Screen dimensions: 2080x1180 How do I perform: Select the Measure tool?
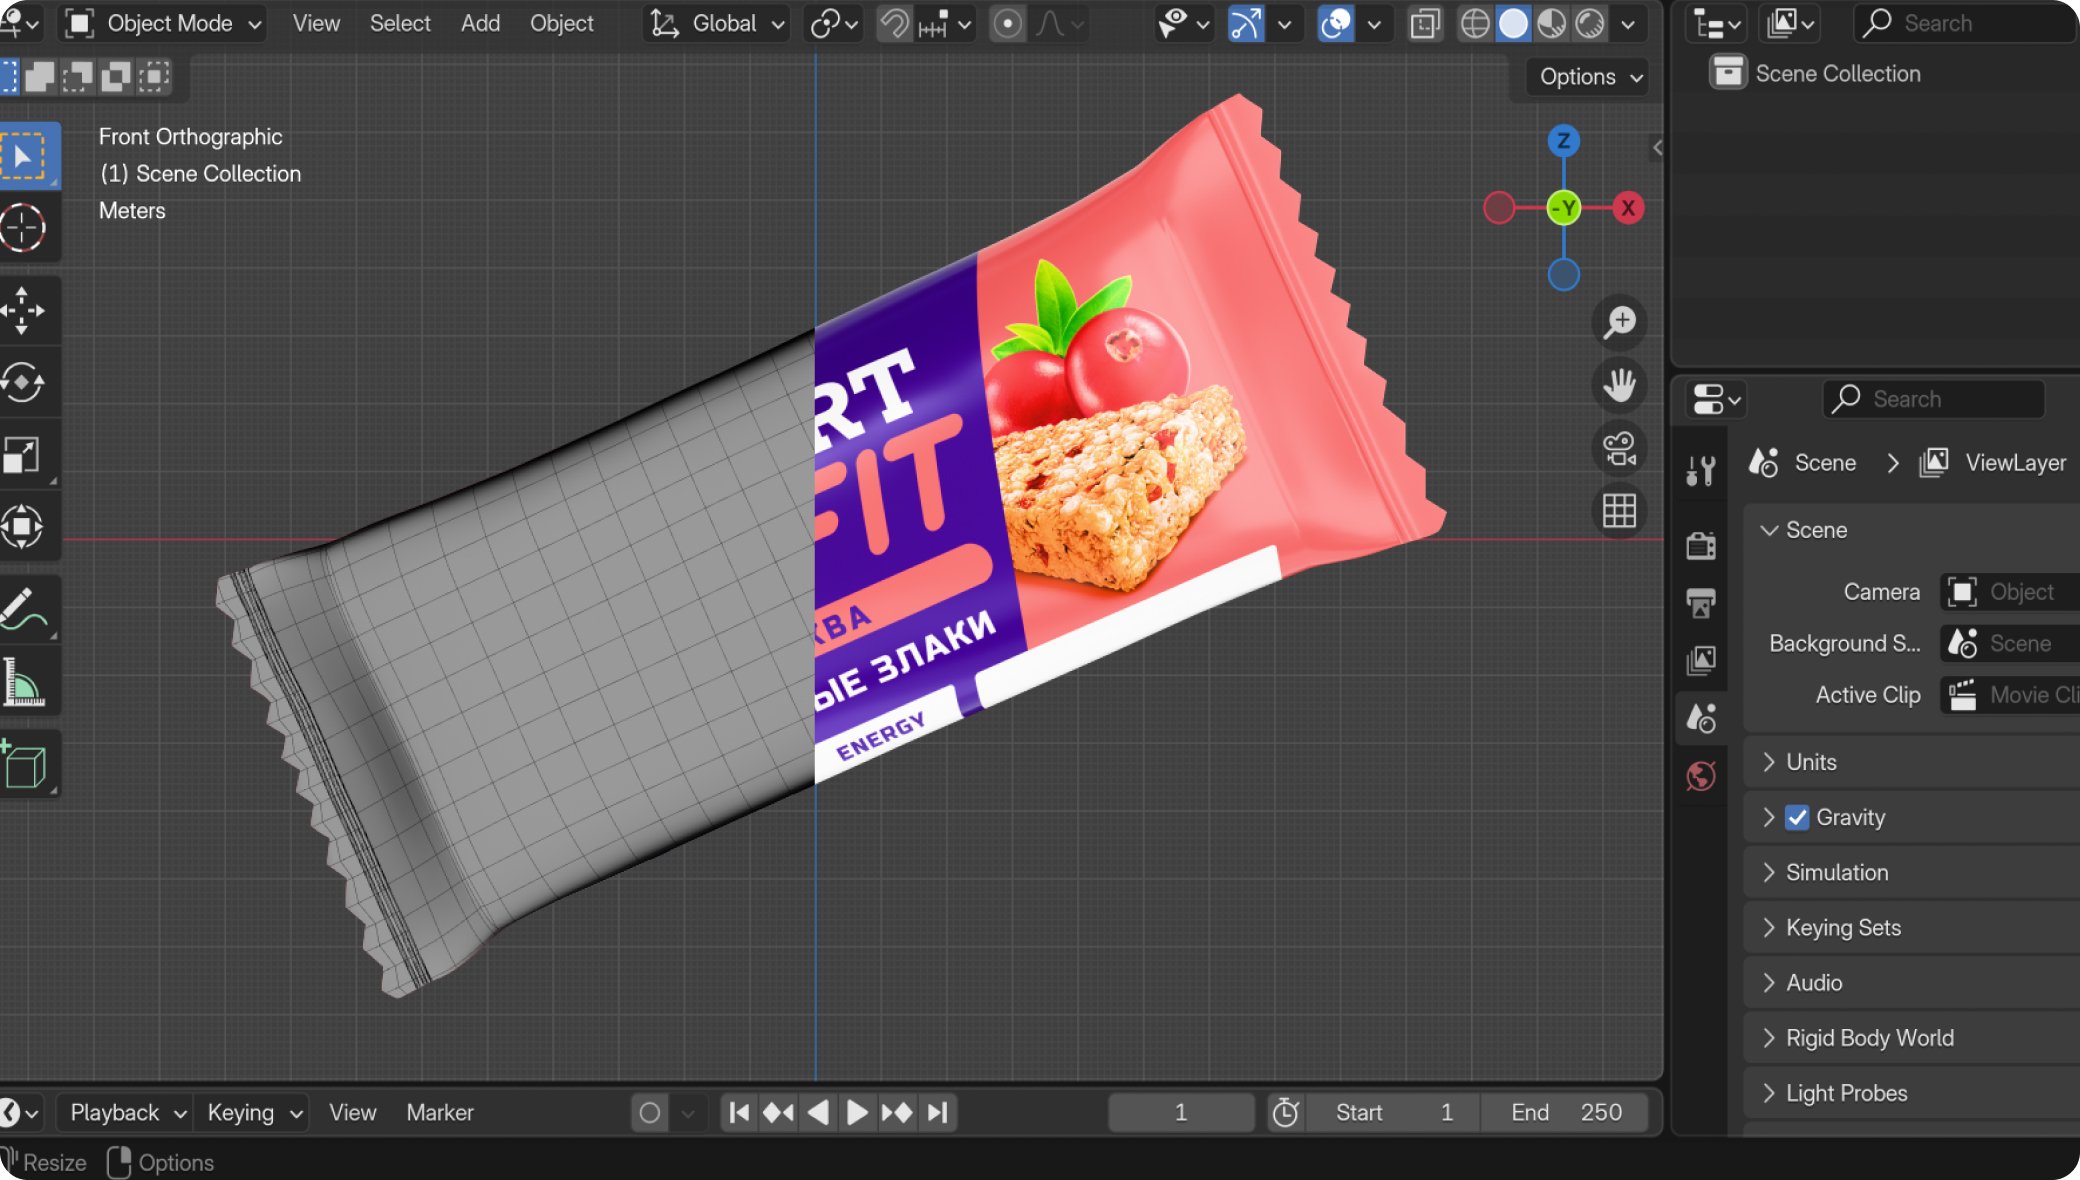pyautogui.click(x=24, y=682)
